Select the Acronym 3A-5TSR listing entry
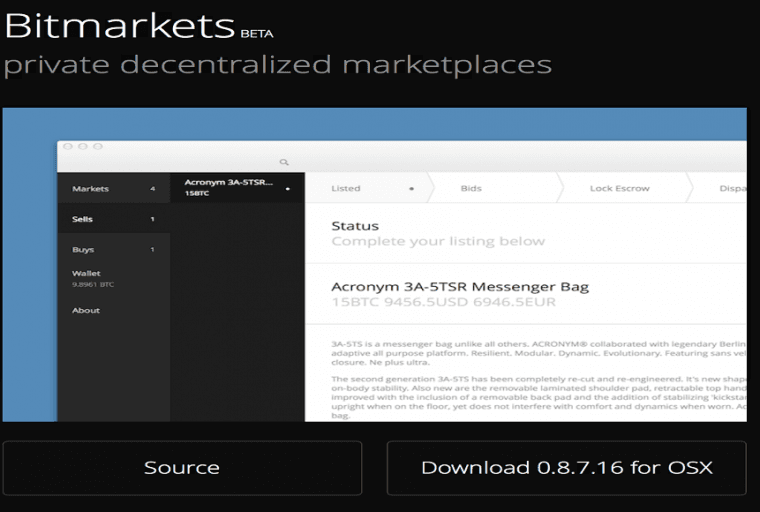Screen dimensions: 760x512 pos(238,188)
